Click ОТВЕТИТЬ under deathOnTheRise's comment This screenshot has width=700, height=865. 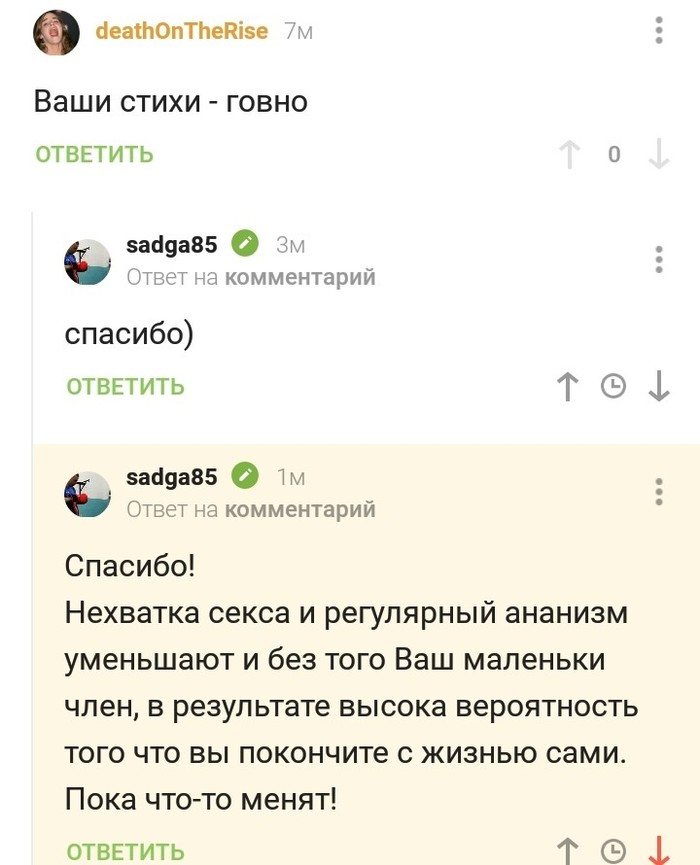92,155
